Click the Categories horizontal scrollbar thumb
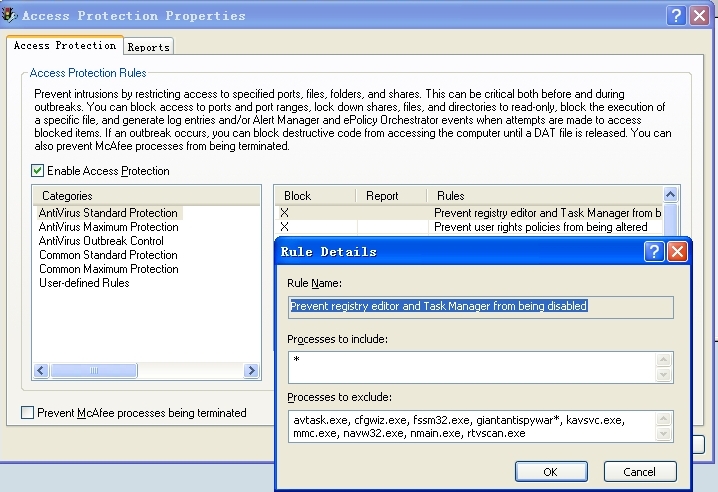Screen dimensions: 718x492 (x=95, y=371)
